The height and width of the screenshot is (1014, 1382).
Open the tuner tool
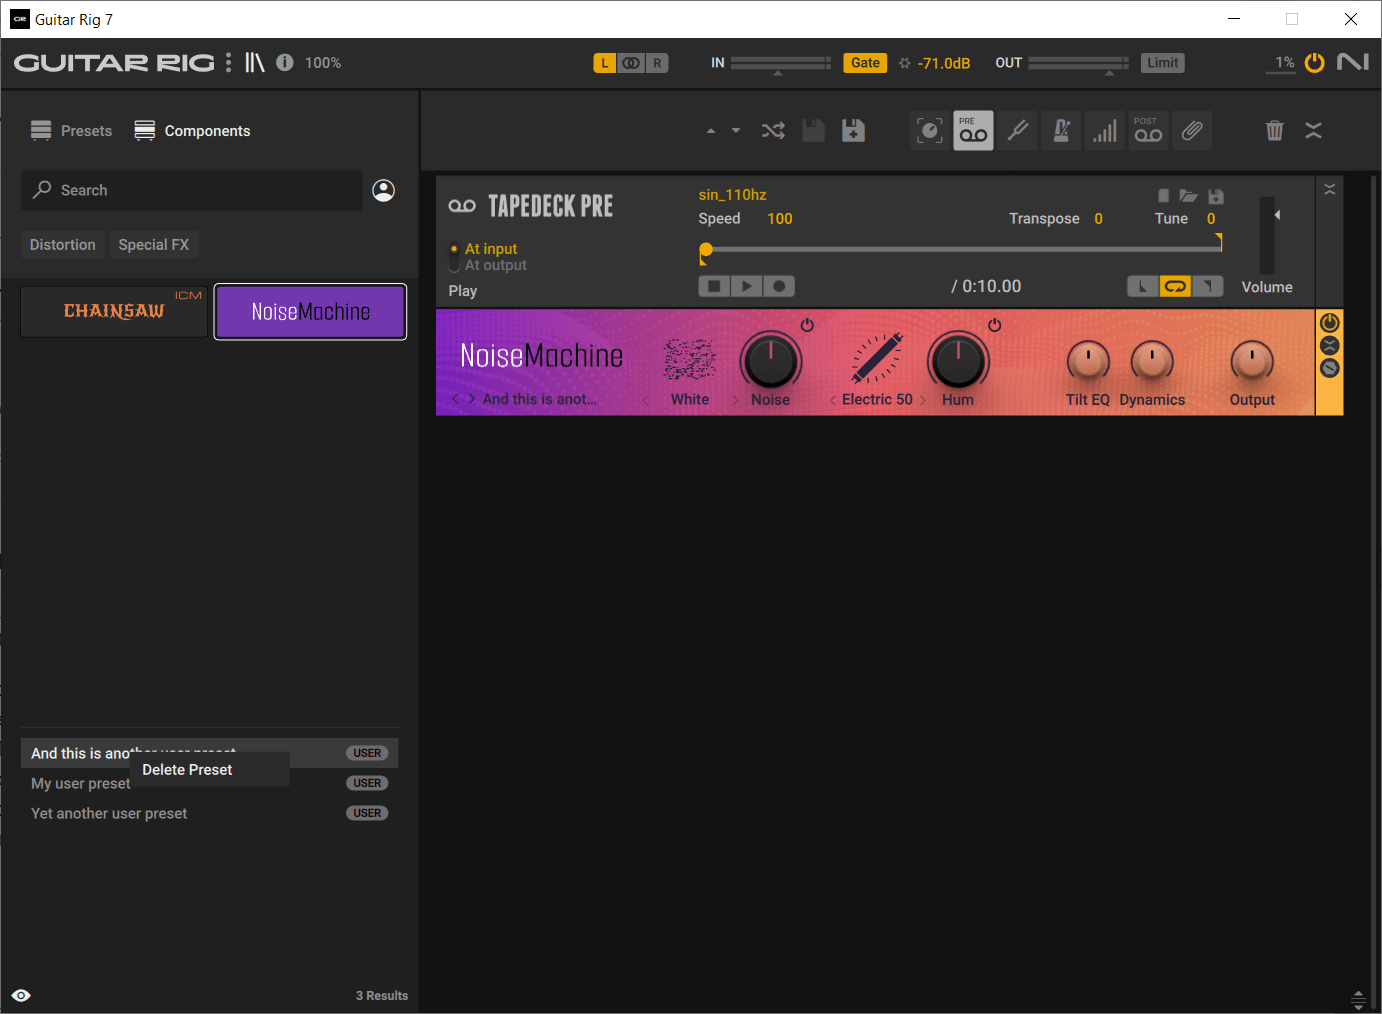pos(1017,130)
